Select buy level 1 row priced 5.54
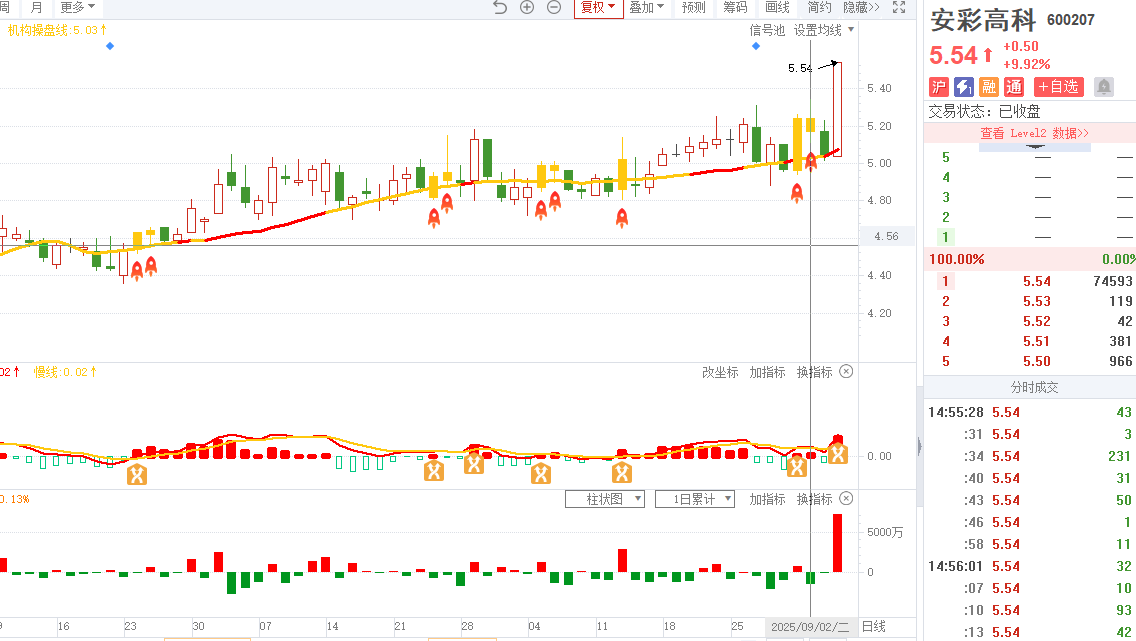This screenshot has height=641, width=1136. (x=1030, y=281)
